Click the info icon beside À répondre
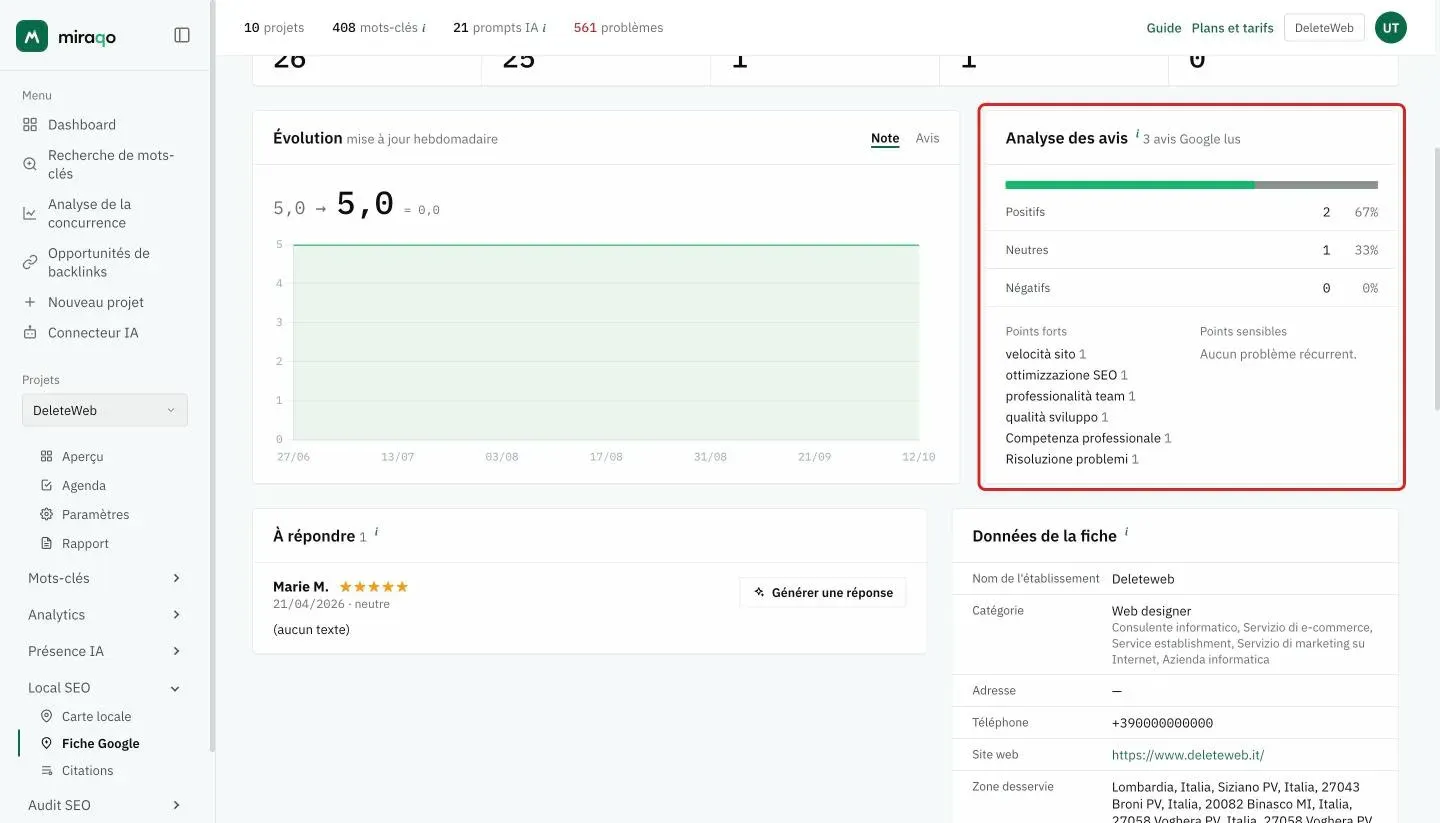Viewport: 1440px width, 823px height. (375, 532)
